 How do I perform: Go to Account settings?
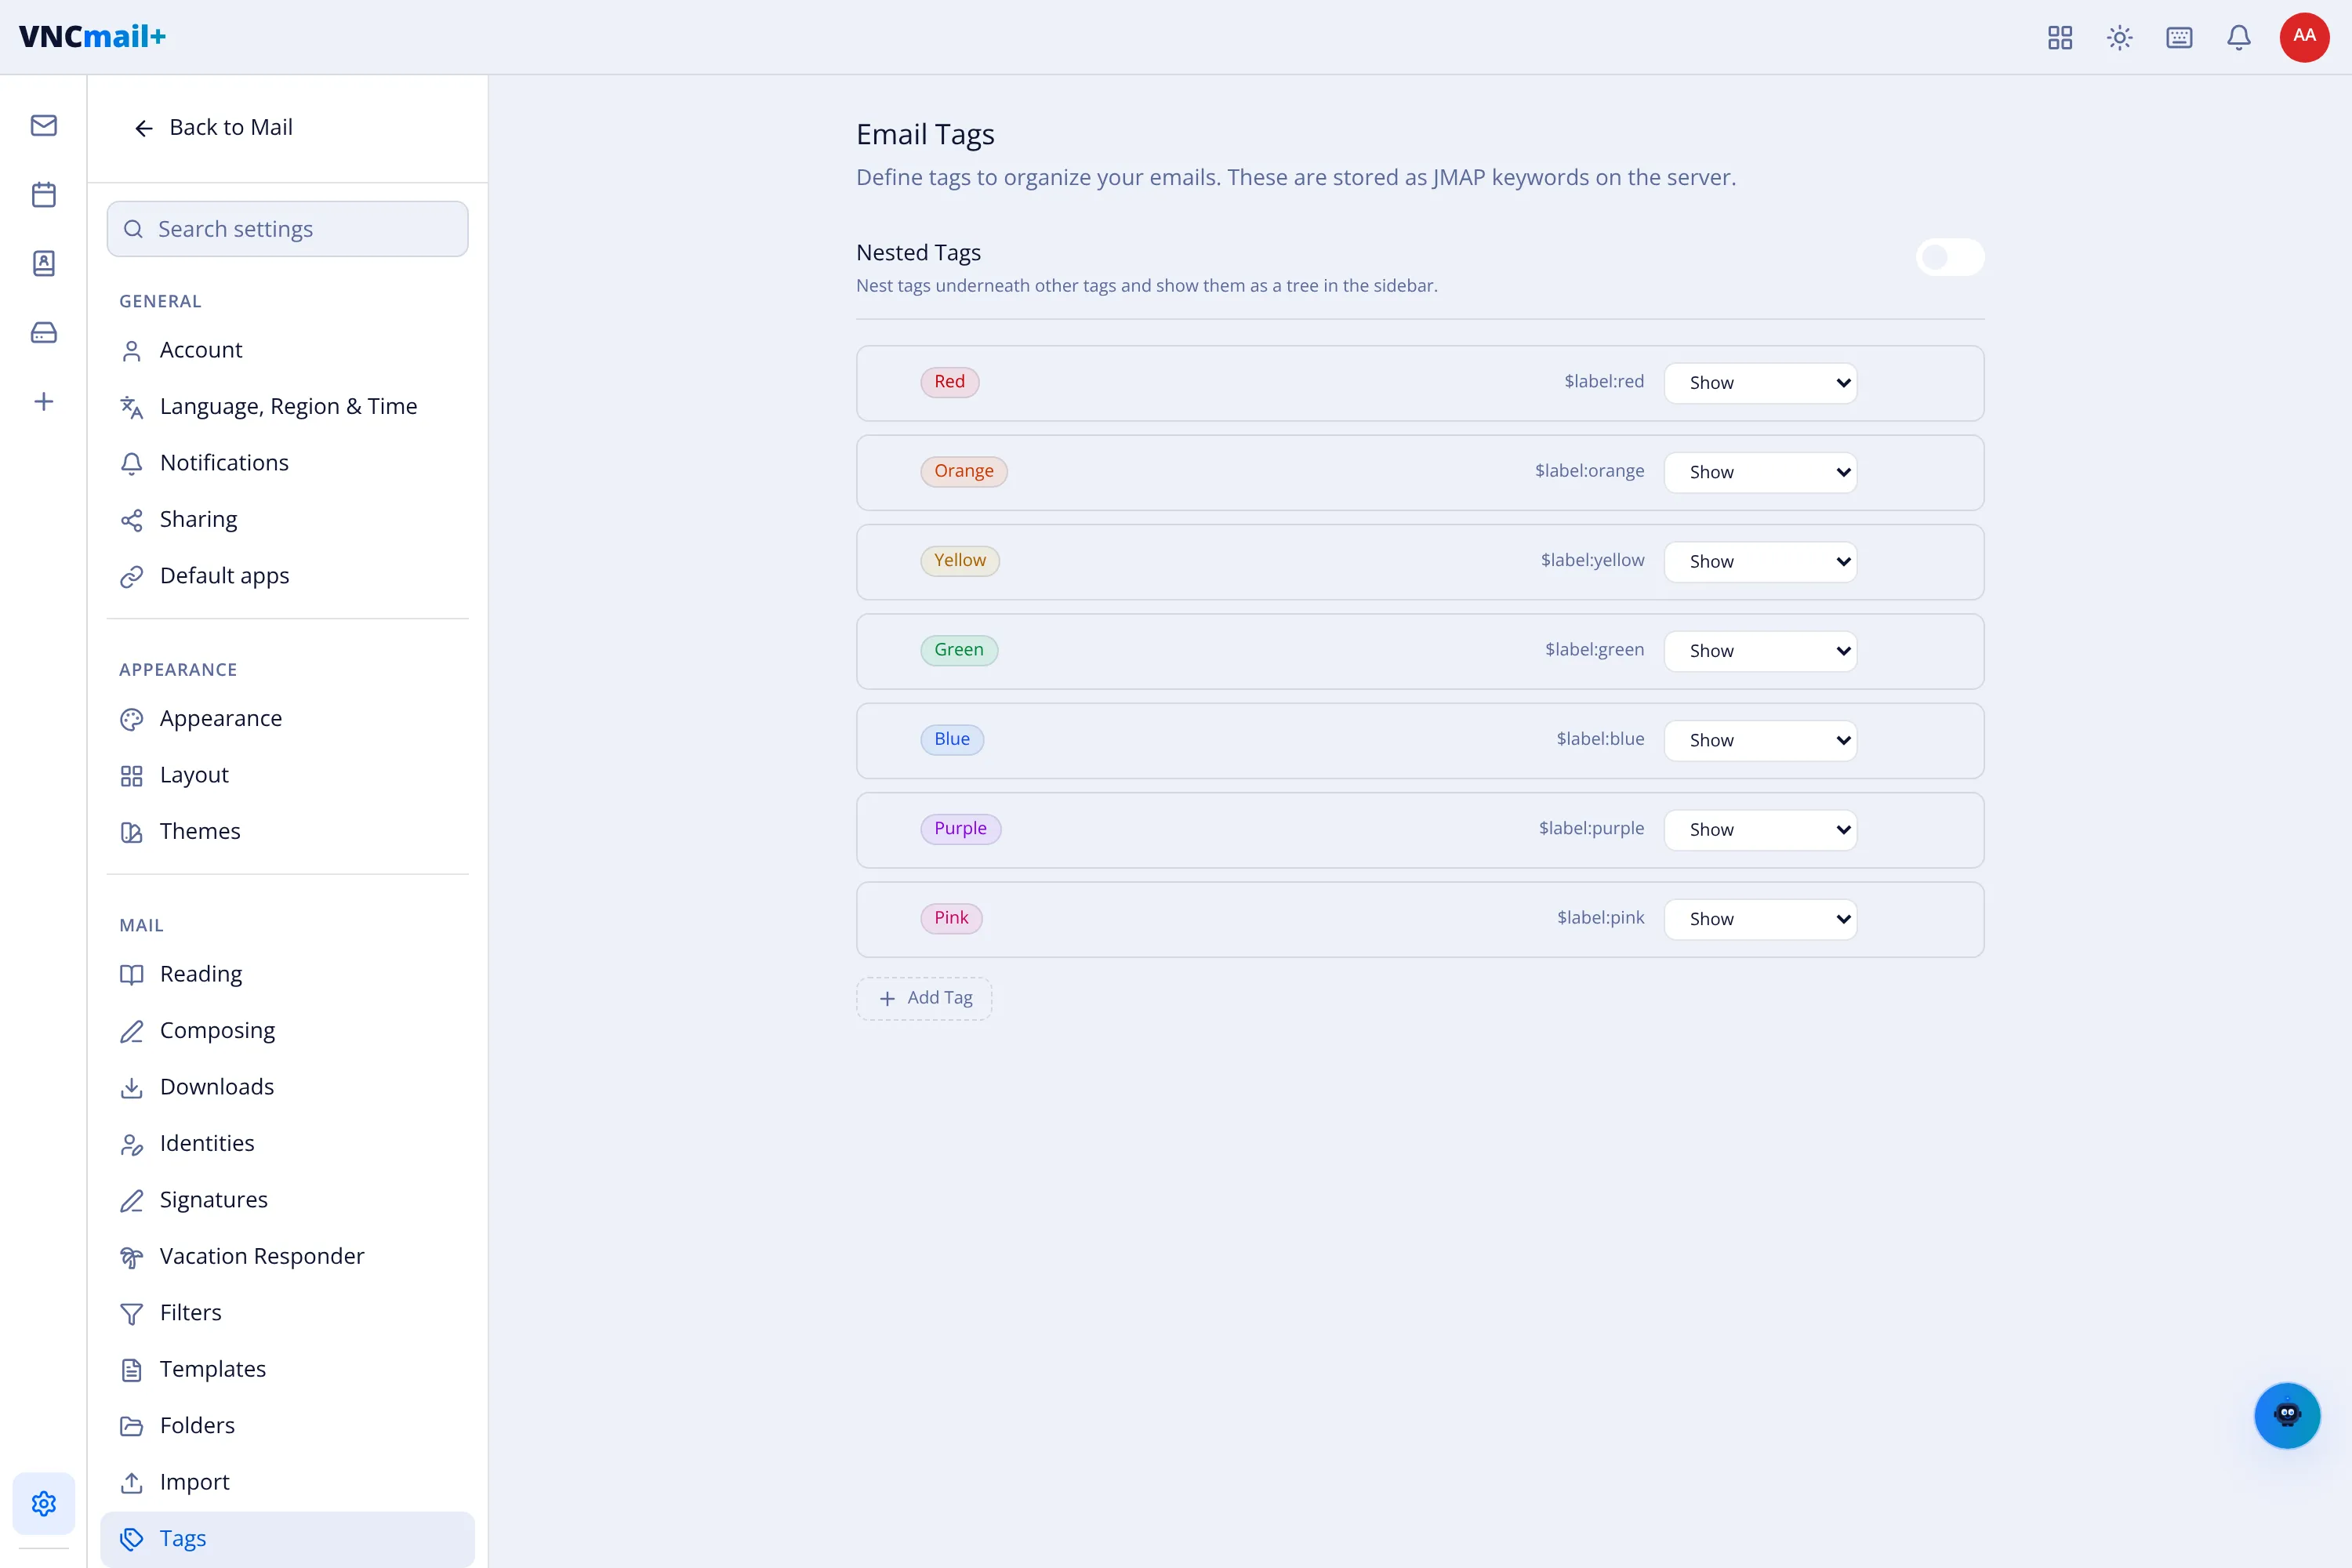pyautogui.click(x=287, y=350)
